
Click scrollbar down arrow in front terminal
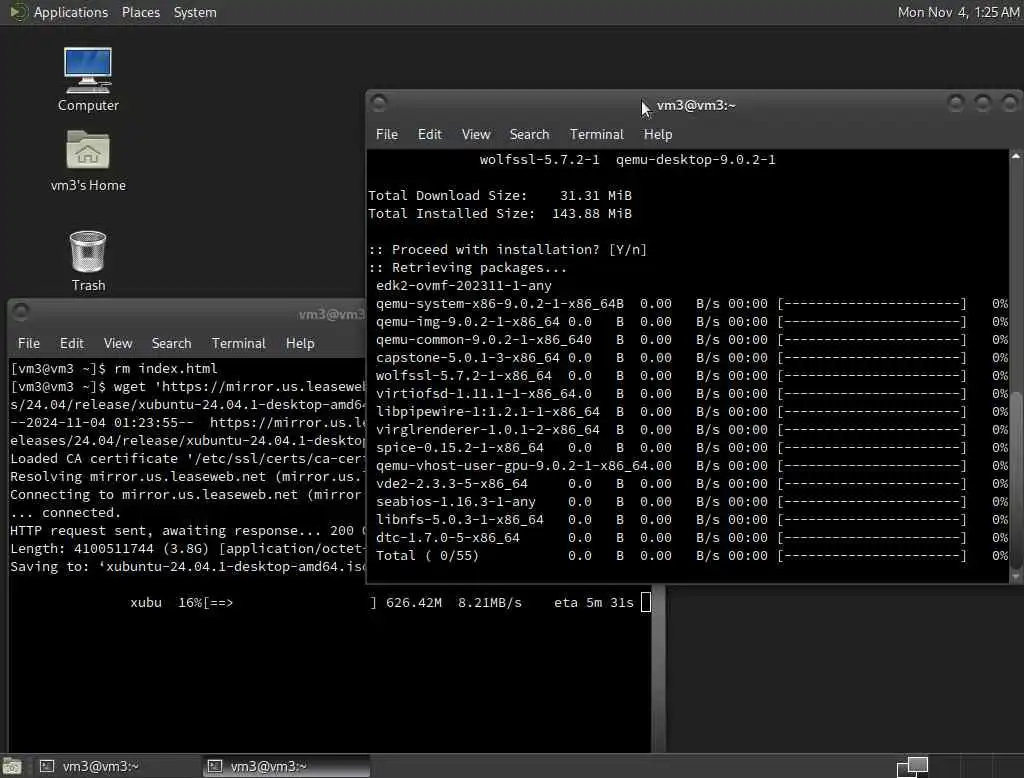point(1016,577)
